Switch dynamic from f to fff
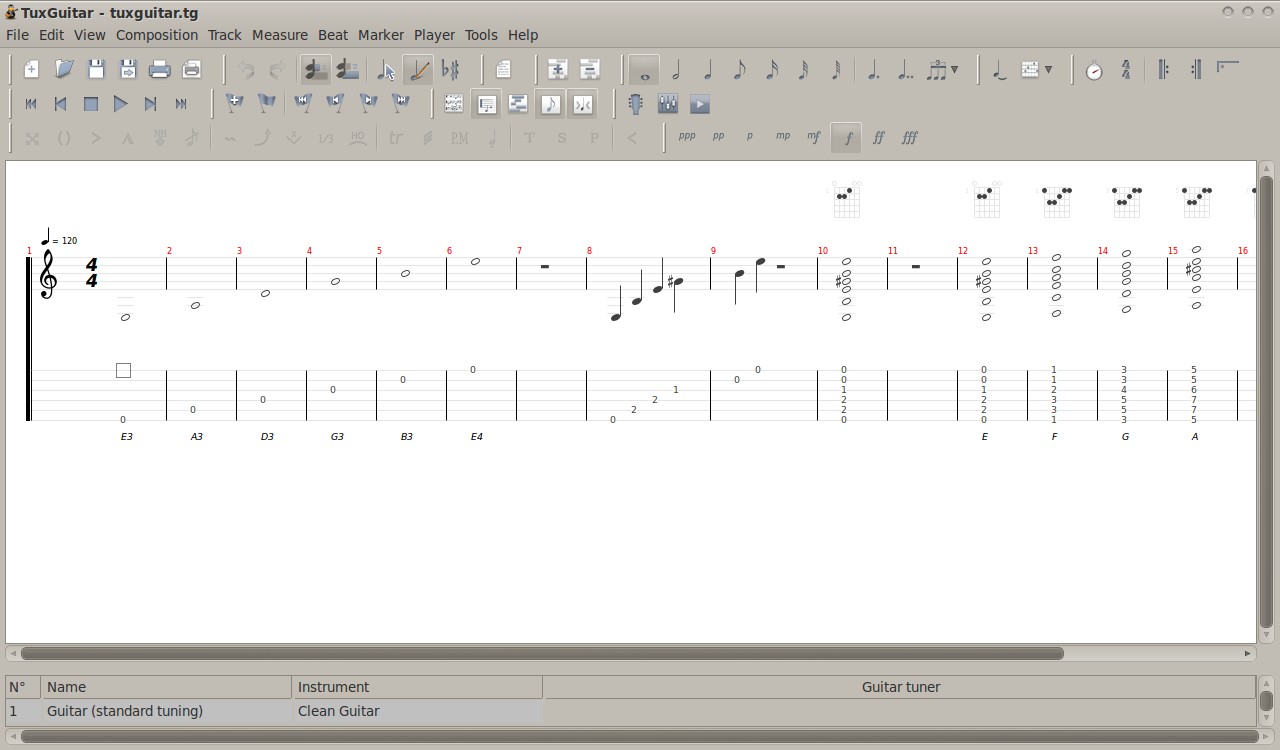 (909, 137)
